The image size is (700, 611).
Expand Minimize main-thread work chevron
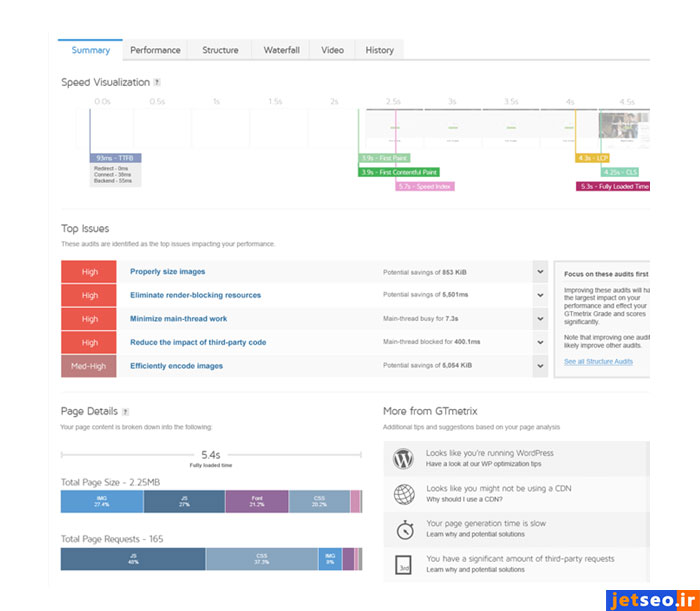(540, 319)
